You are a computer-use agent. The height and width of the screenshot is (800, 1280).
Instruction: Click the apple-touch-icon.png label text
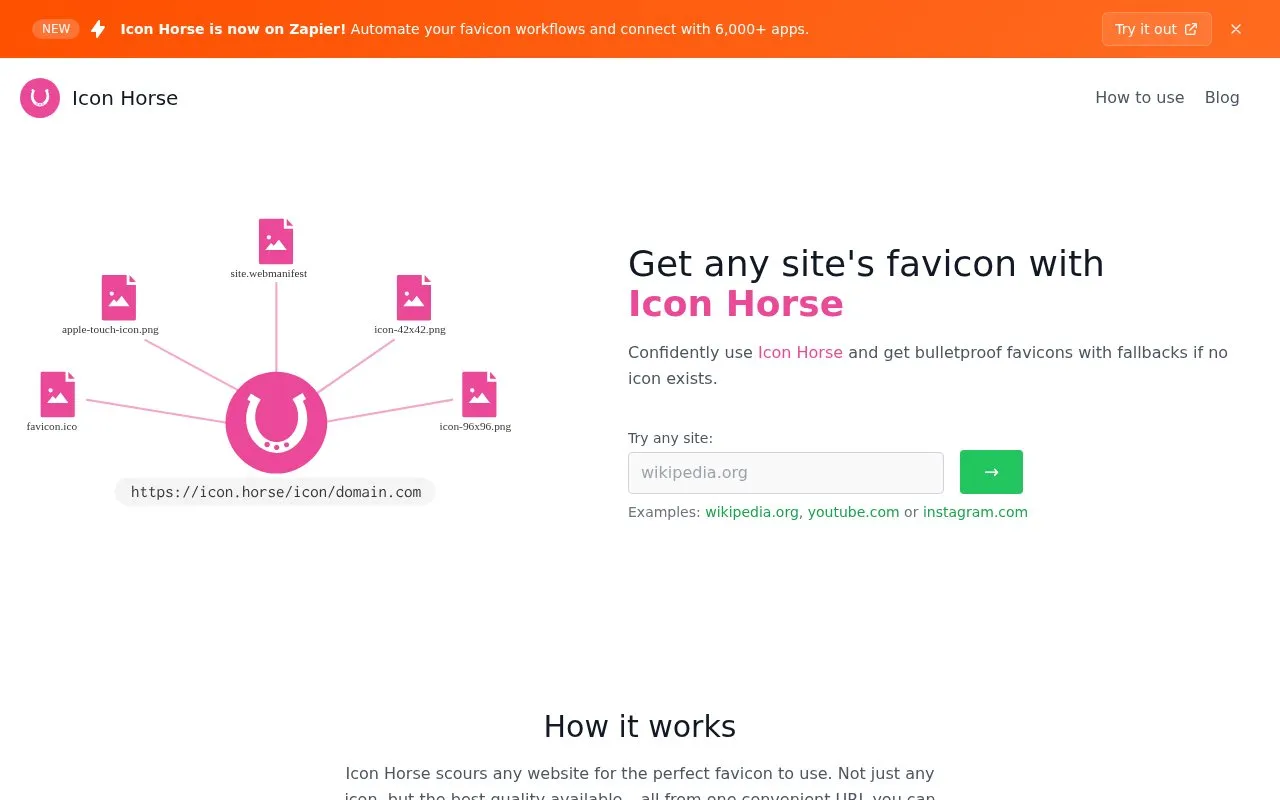pyautogui.click(x=110, y=329)
